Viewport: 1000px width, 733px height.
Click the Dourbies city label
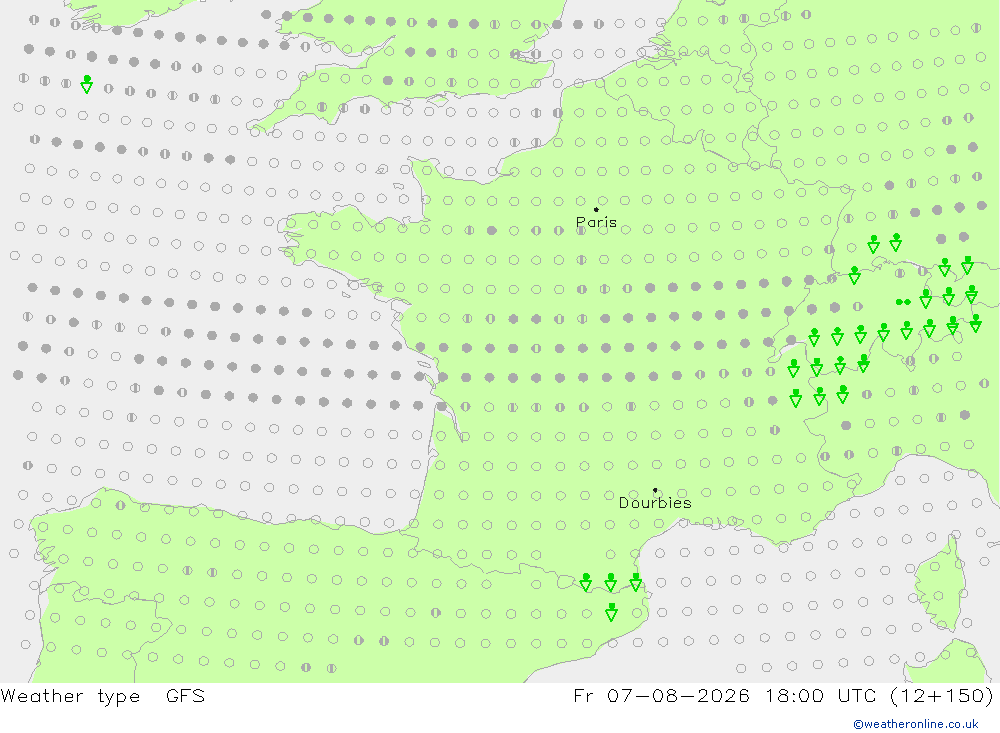[x=655, y=503]
